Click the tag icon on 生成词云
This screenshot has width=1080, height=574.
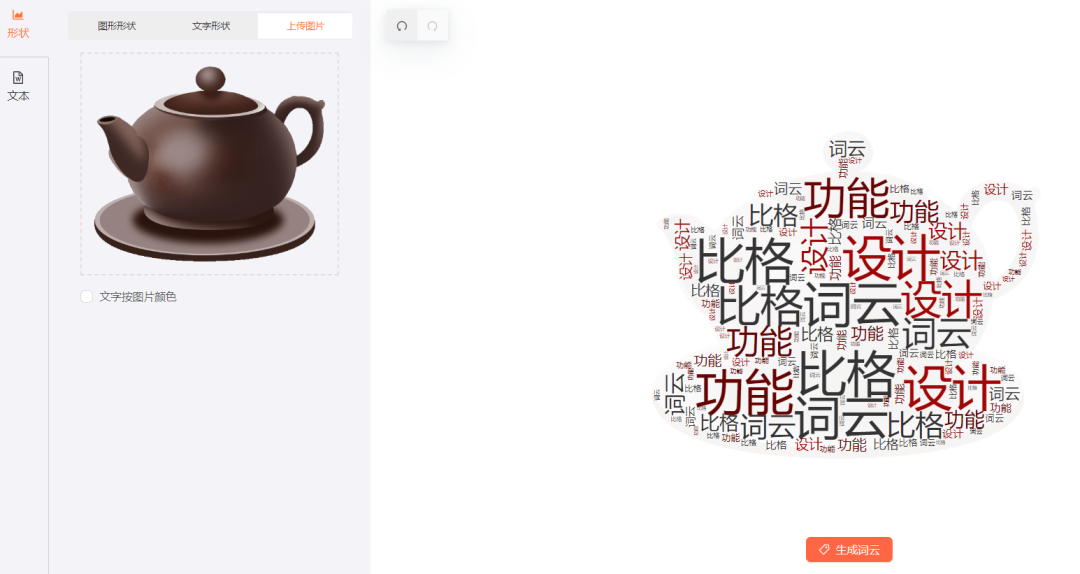click(824, 550)
